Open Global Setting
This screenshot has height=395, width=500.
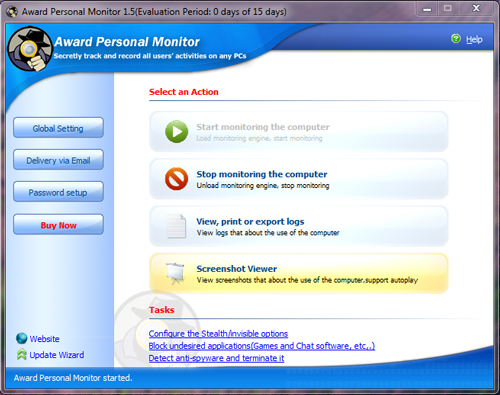[x=58, y=128]
